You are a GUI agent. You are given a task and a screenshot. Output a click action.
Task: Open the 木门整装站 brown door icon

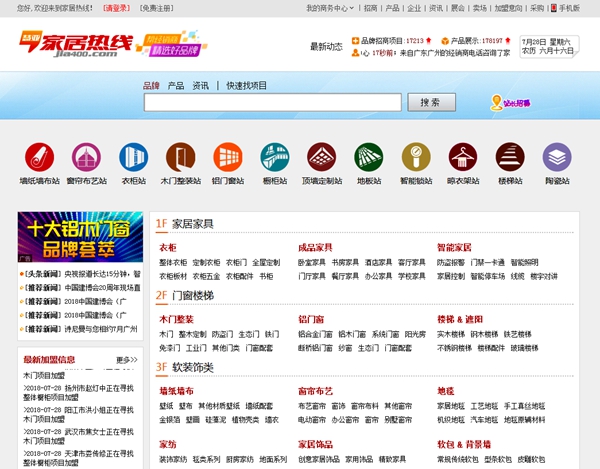pos(181,157)
